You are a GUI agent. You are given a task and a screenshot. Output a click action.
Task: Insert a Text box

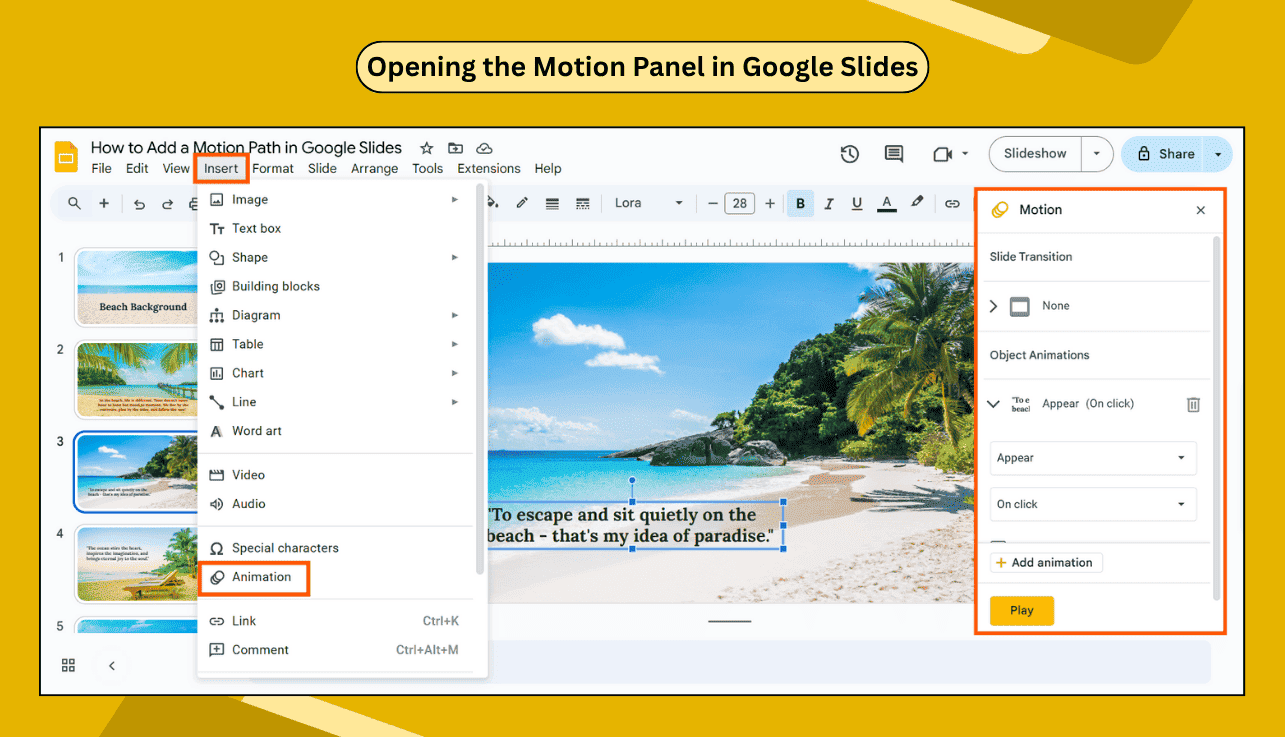(254, 228)
